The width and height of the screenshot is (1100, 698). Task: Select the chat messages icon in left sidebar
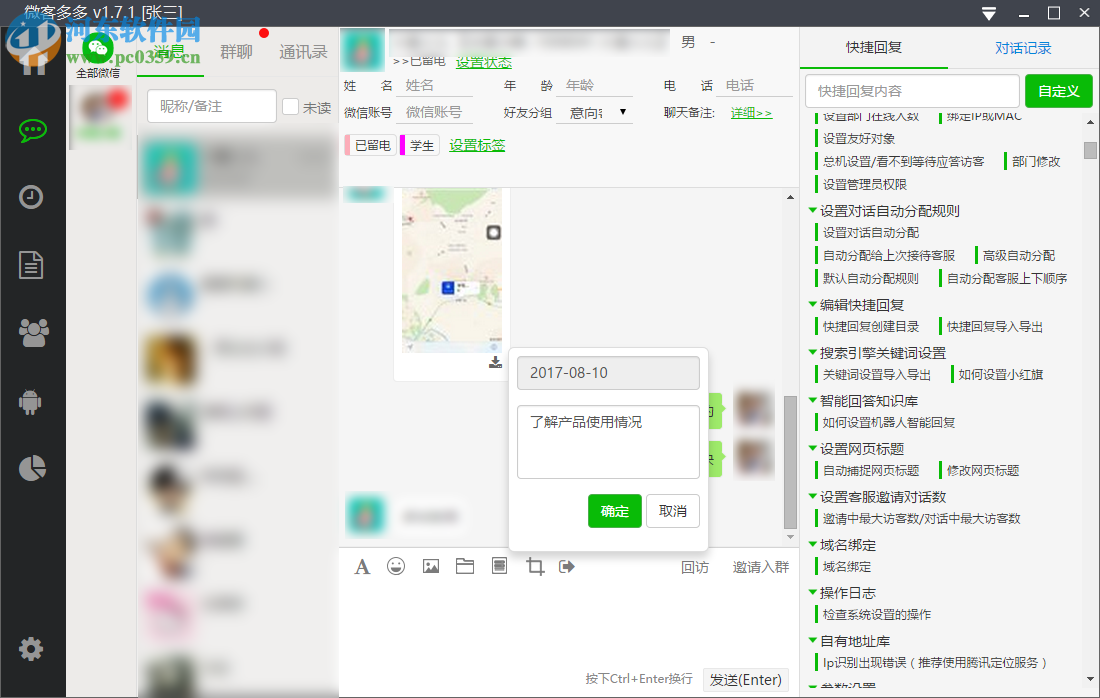click(x=32, y=129)
